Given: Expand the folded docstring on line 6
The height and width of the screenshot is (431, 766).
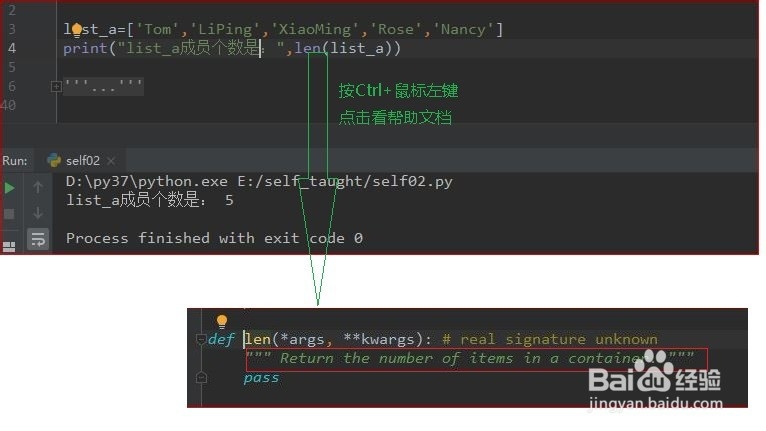Looking at the screenshot, I should (56, 86).
